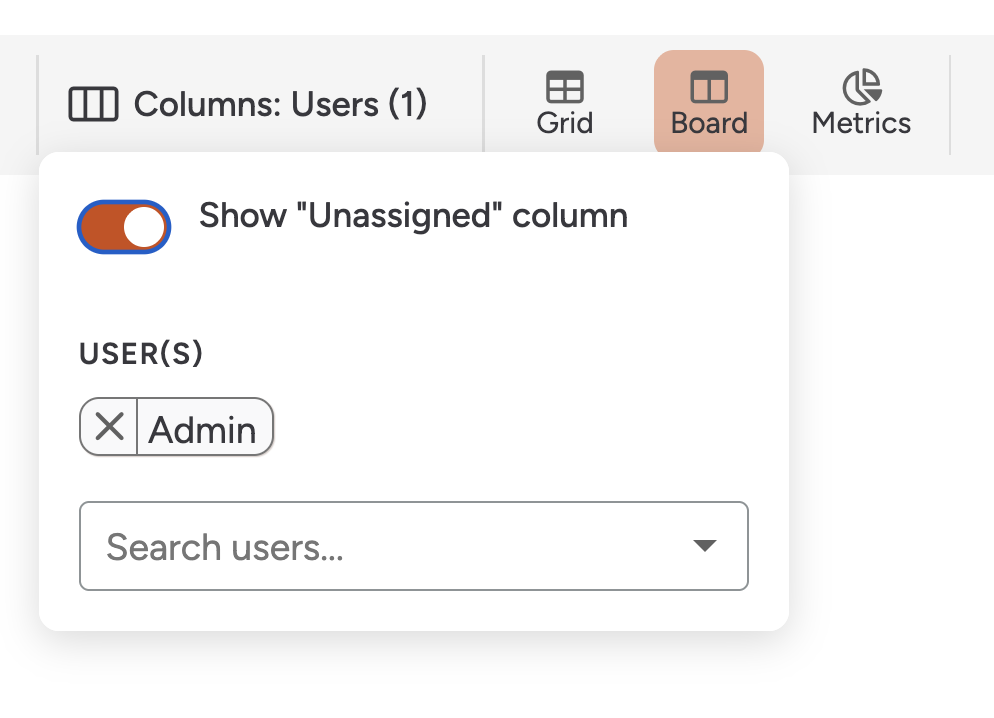Expand the Search users dropdown arrow
Screen dimensions: 994x718
tap(705, 546)
